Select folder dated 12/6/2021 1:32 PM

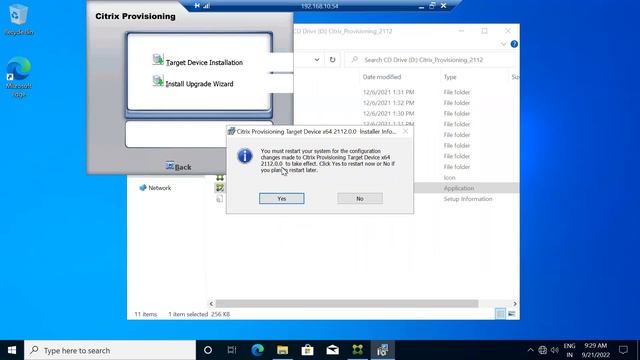coord(389,103)
